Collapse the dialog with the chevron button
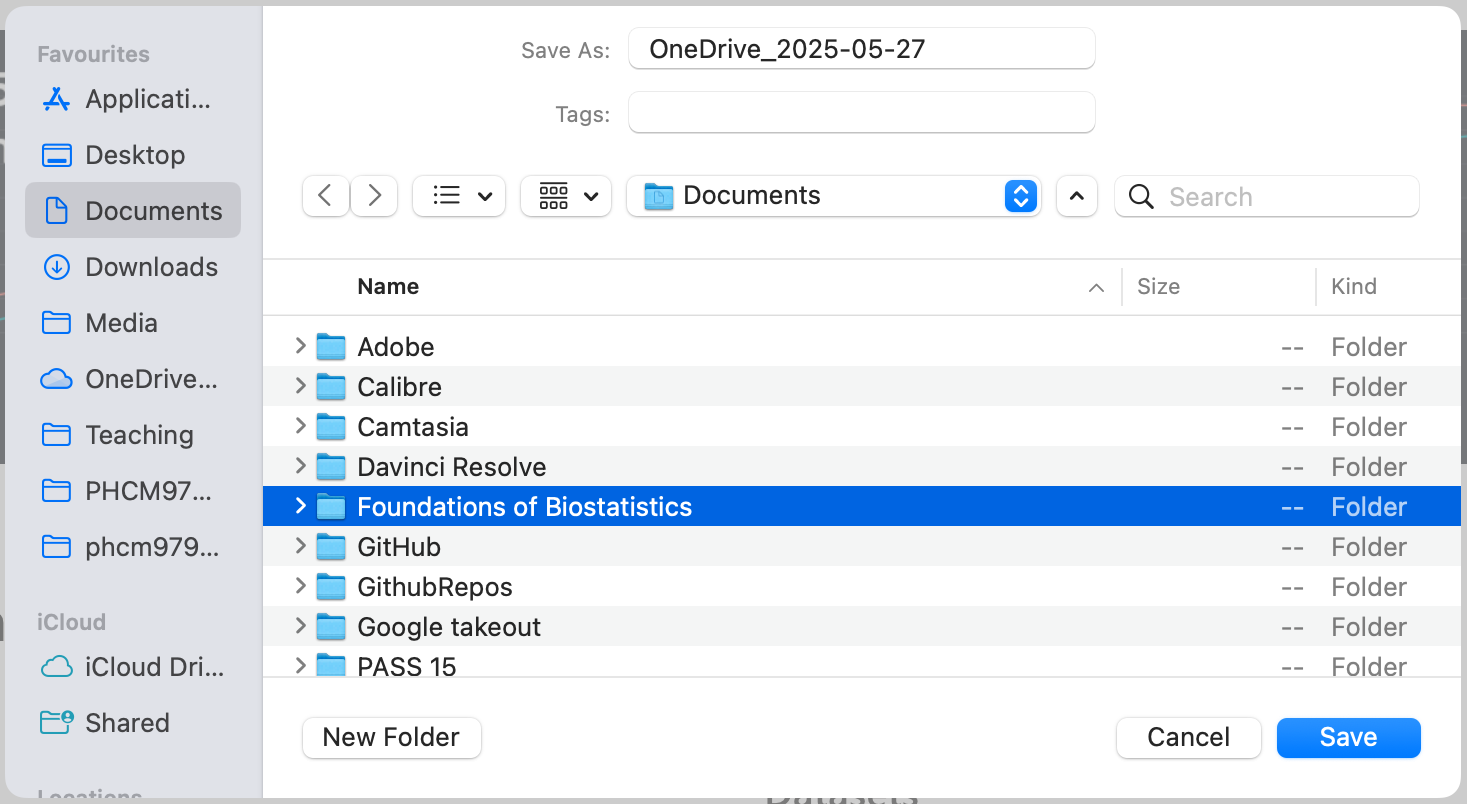Image resolution: width=1467 pixels, height=804 pixels. click(x=1076, y=196)
